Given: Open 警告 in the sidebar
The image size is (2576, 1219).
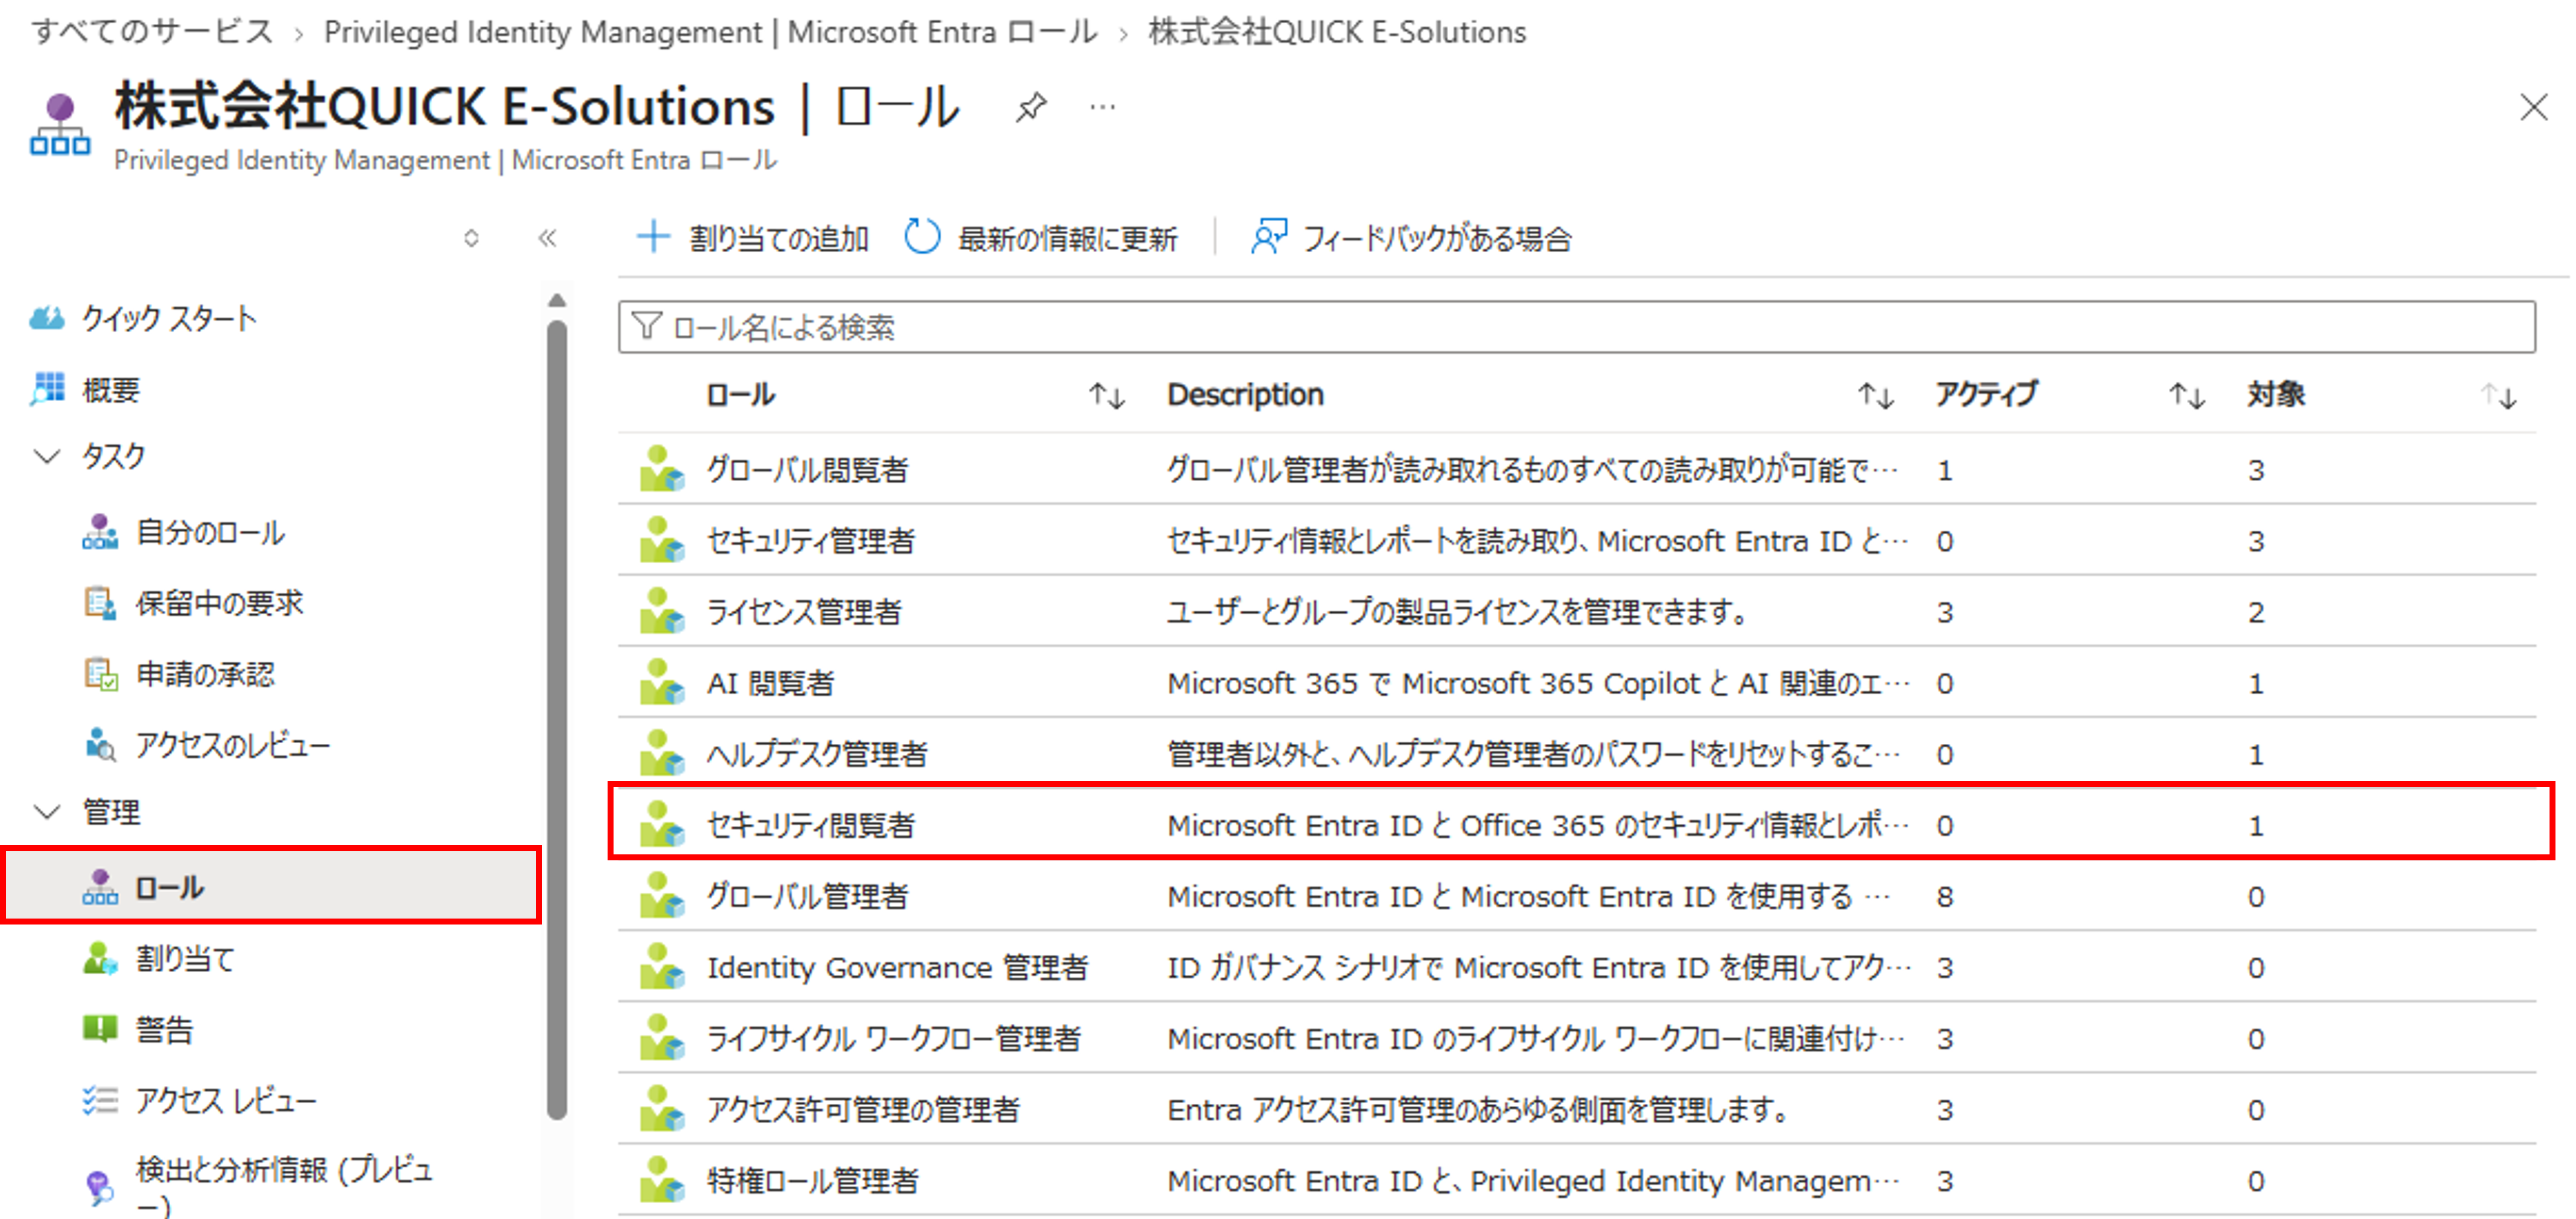Looking at the screenshot, I should click(x=164, y=1029).
